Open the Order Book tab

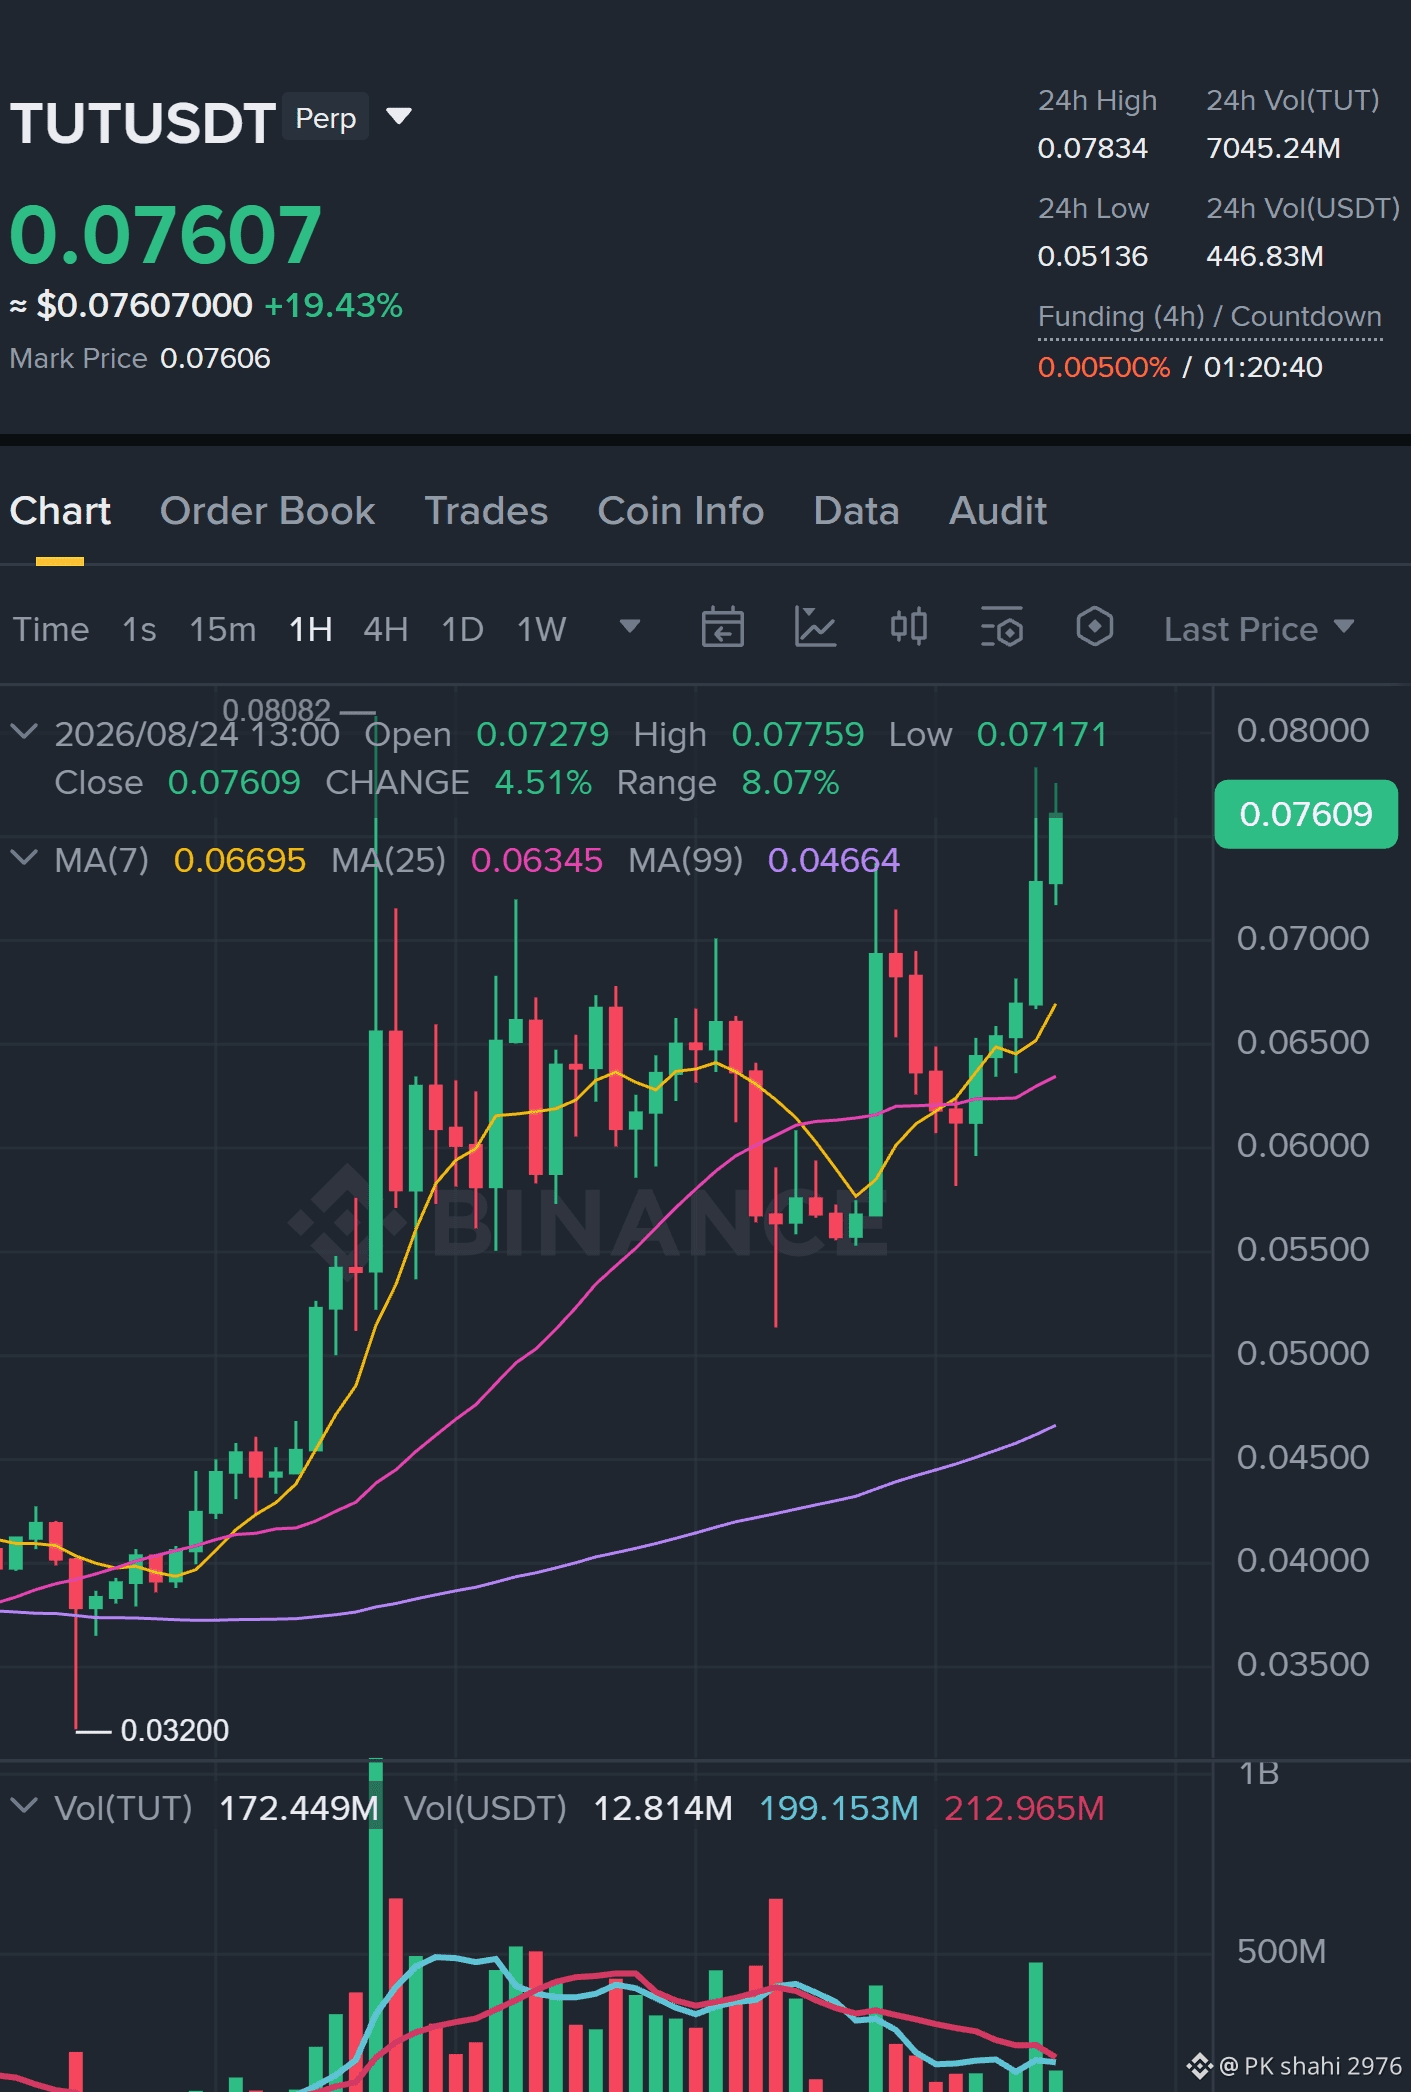pos(267,511)
